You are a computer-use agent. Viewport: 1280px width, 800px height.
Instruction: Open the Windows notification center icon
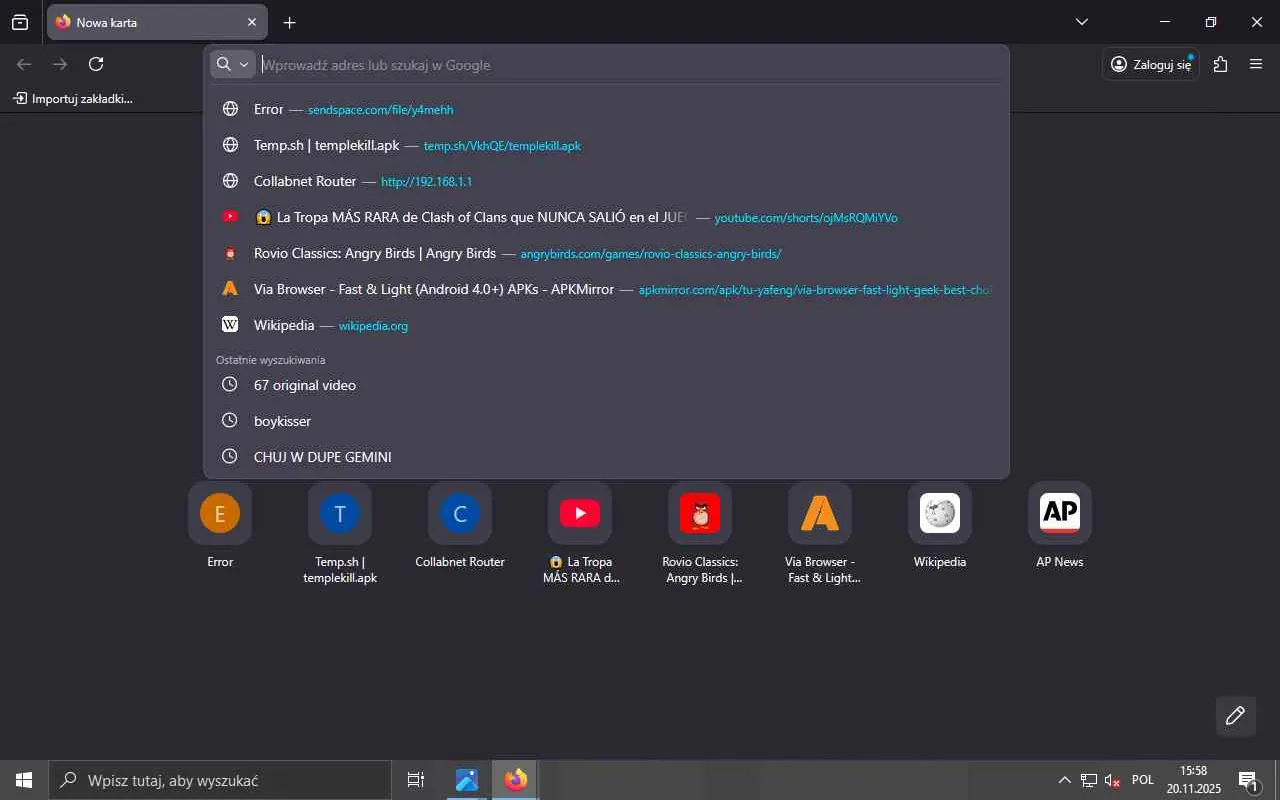tap(1248, 780)
